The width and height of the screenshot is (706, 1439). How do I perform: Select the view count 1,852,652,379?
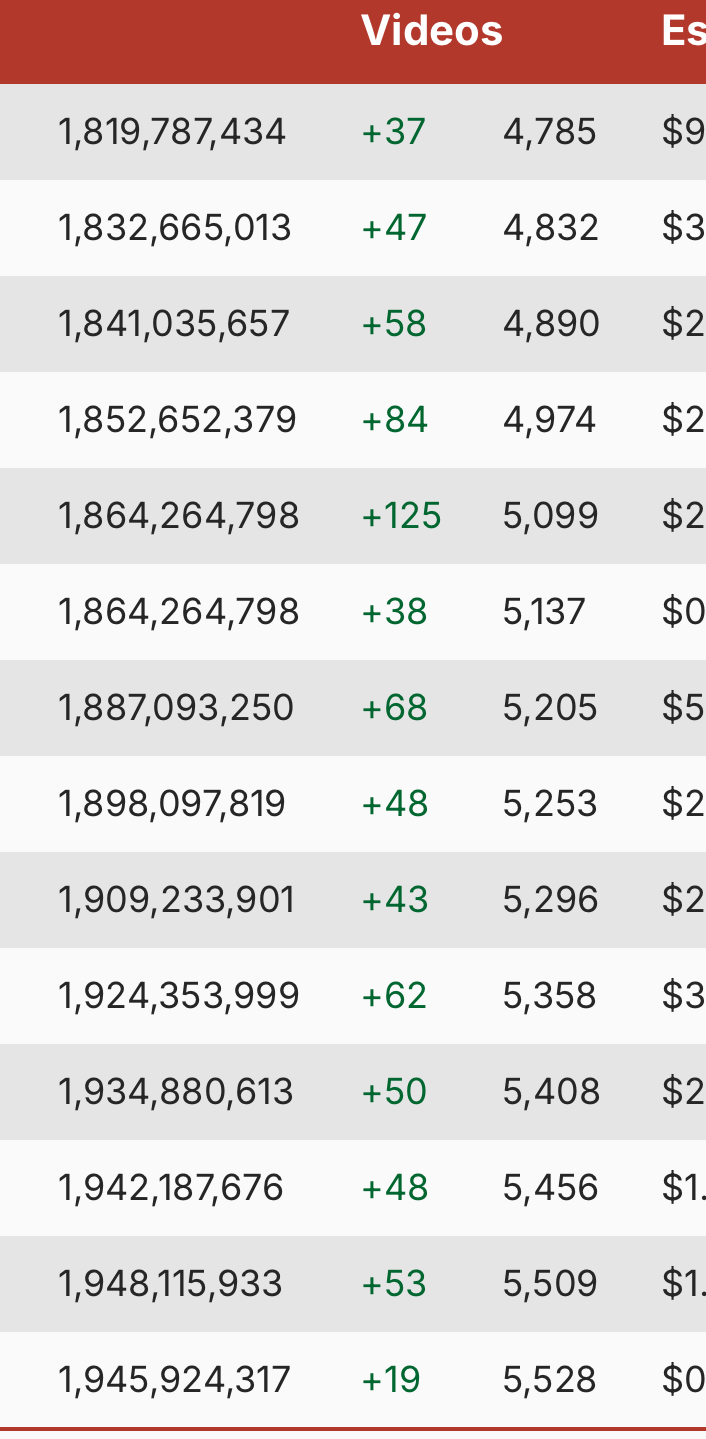pyautogui.click(x=178, y=420)
